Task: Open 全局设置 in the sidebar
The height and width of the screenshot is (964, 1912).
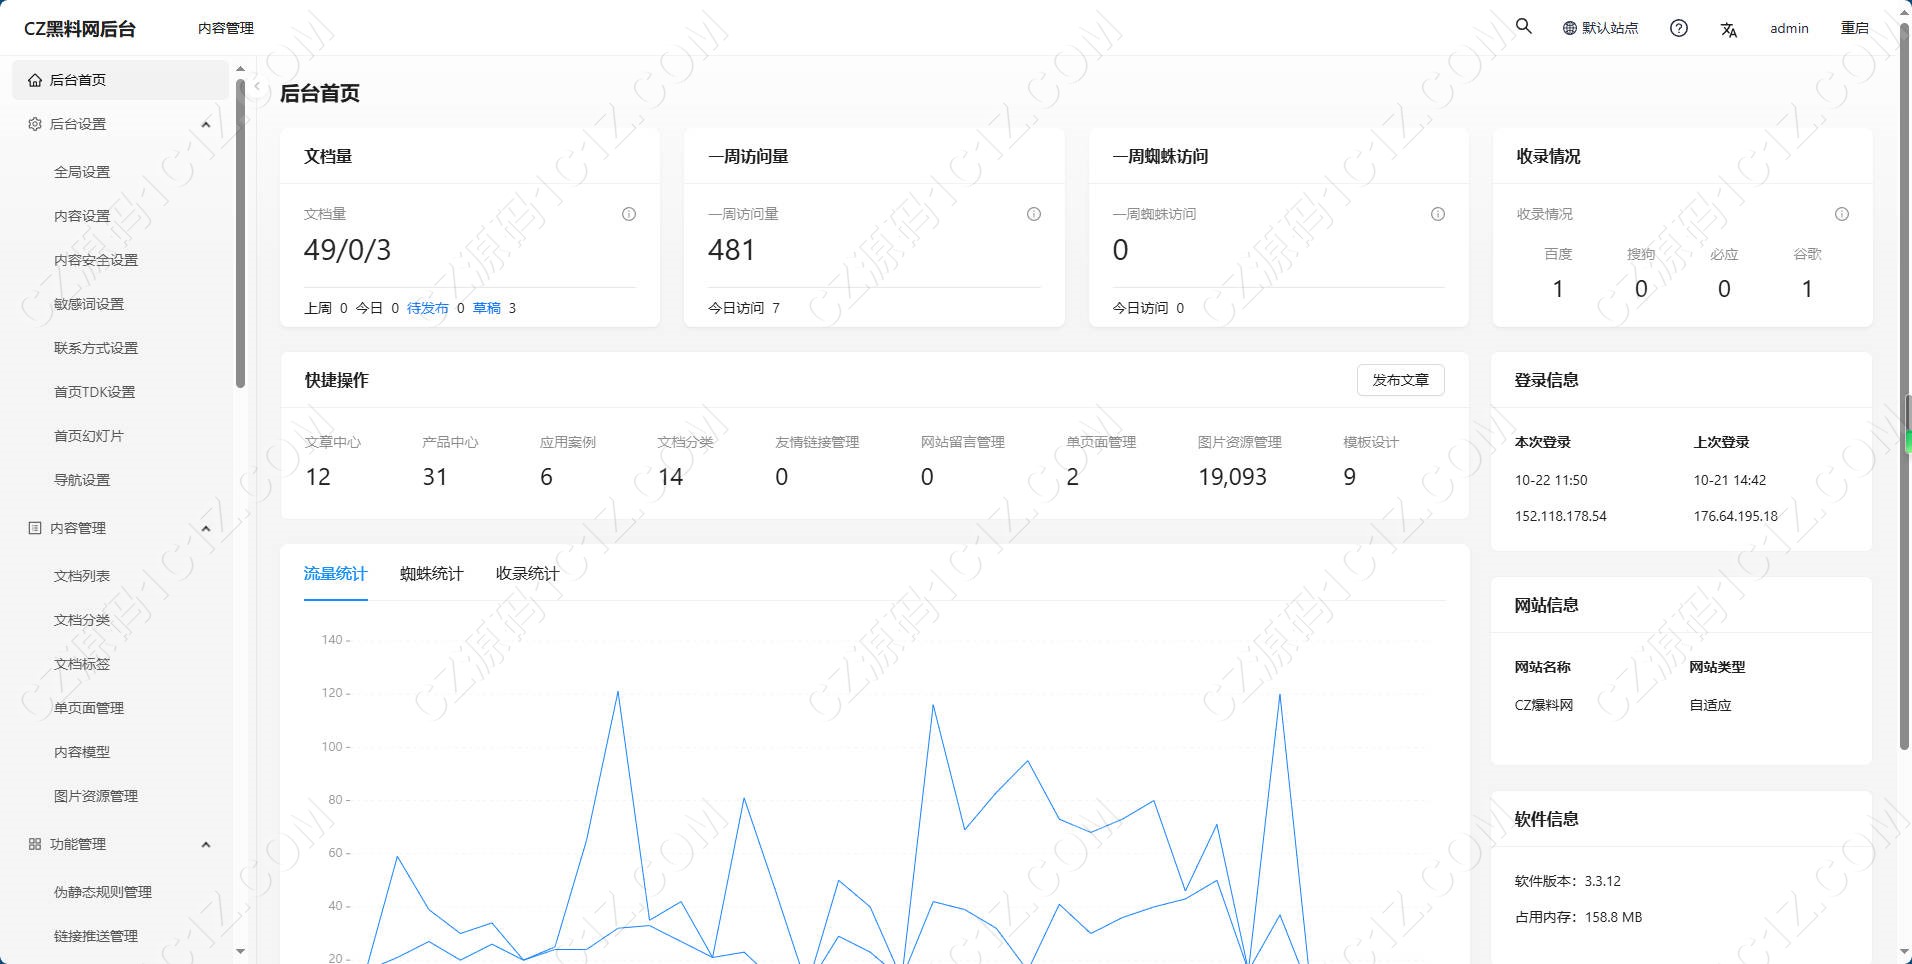Action: [x=82, y=172]
